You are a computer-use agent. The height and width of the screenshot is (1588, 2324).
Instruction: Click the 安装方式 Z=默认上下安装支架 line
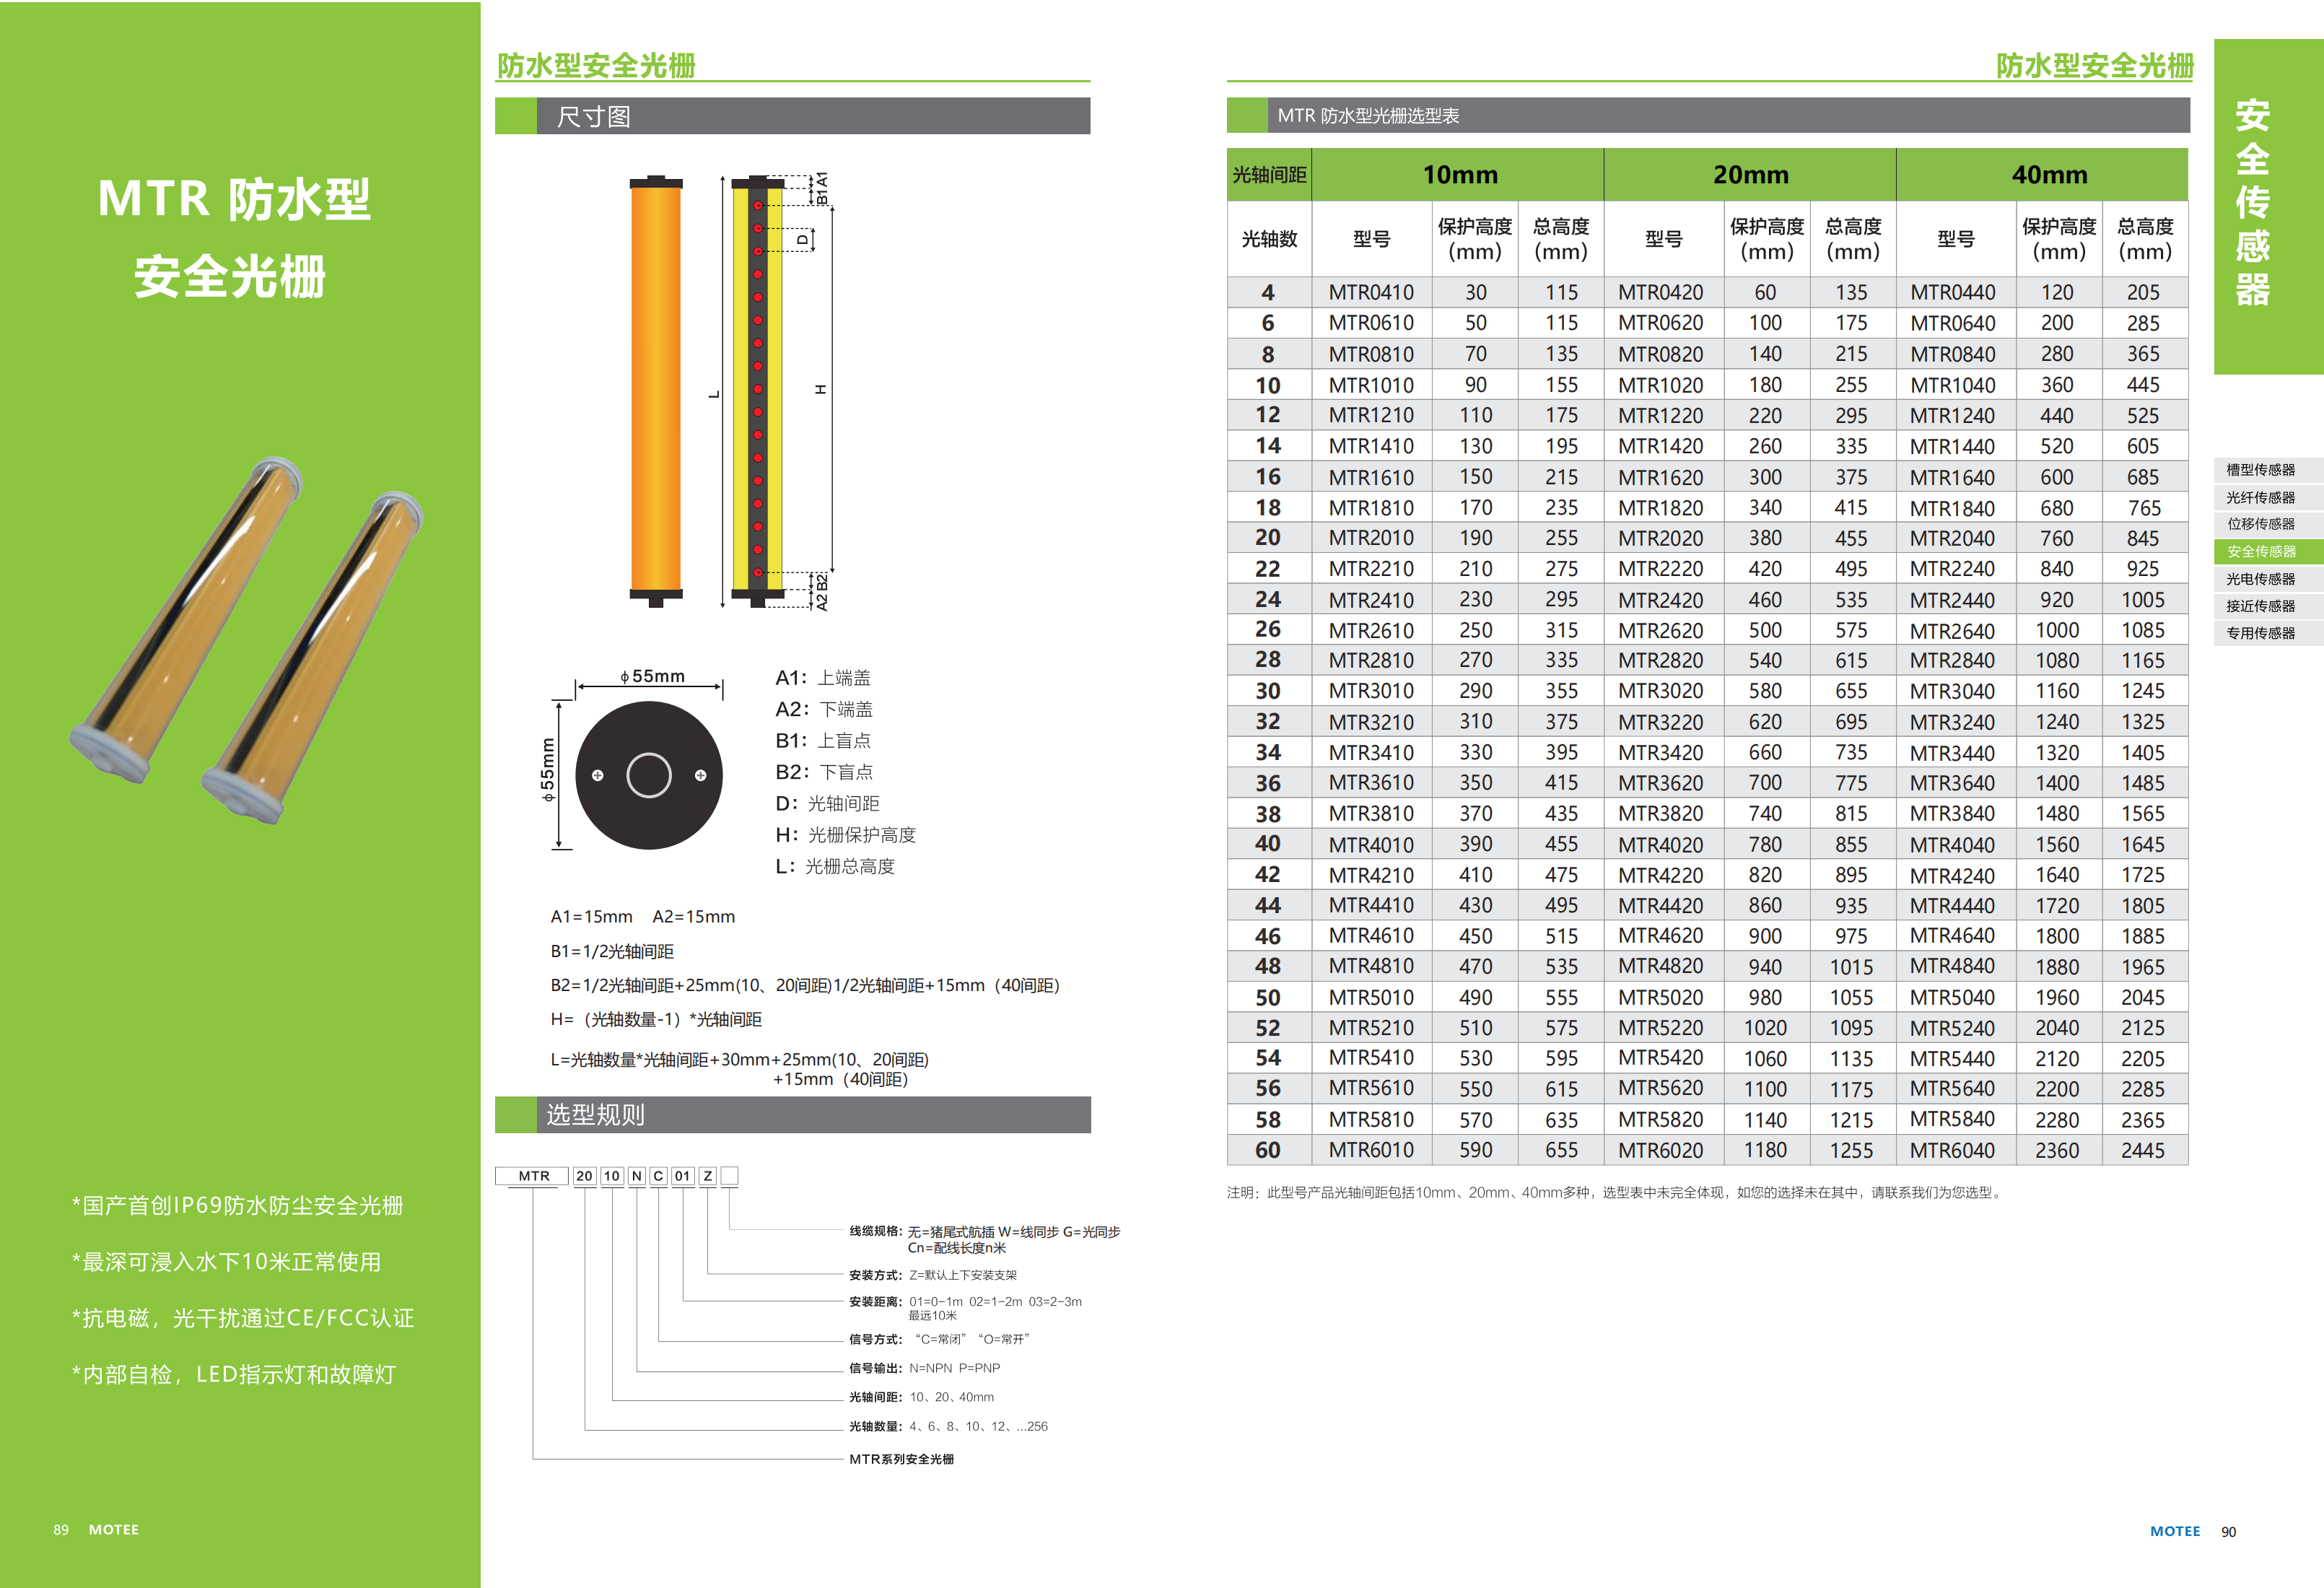932,1275
